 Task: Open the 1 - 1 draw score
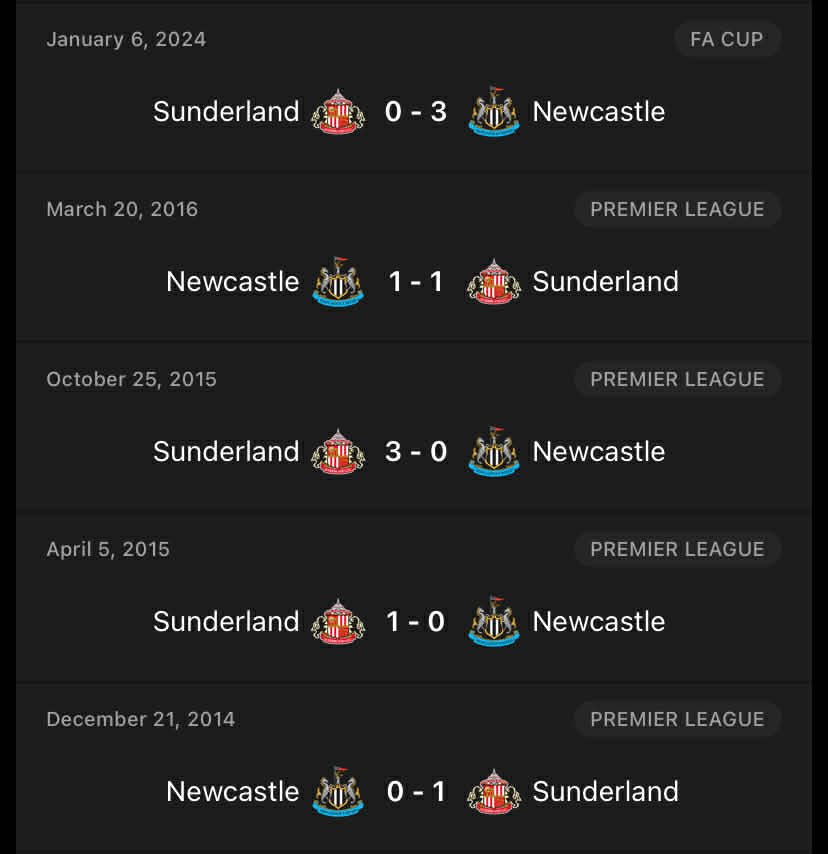click(x=416, y=282)
